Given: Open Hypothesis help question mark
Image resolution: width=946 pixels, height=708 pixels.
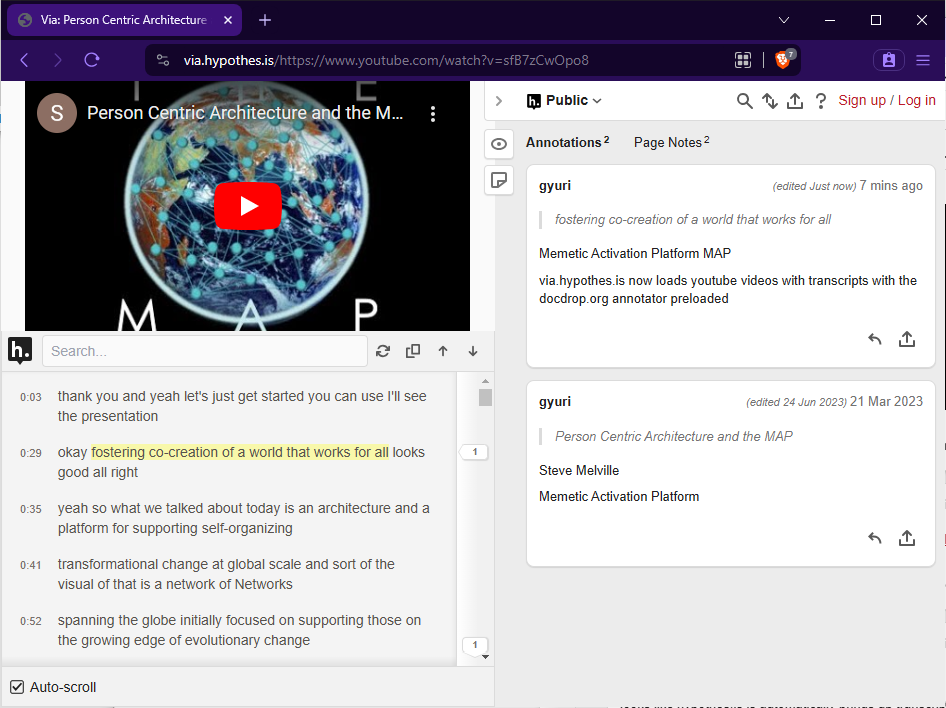Looking at the screenshot, I should (821, 101).
